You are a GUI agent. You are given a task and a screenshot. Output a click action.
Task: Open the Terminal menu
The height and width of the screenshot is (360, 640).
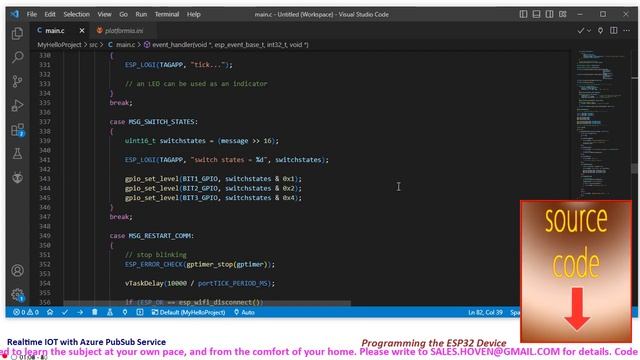[x=167, y=14]
